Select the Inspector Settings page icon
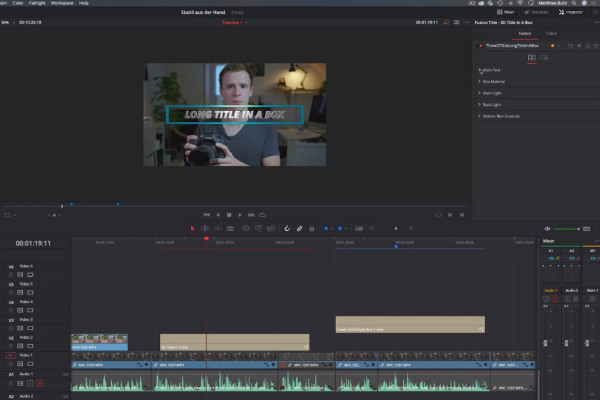The width and height of the screenshot is (600, 400). pos(545,58)
